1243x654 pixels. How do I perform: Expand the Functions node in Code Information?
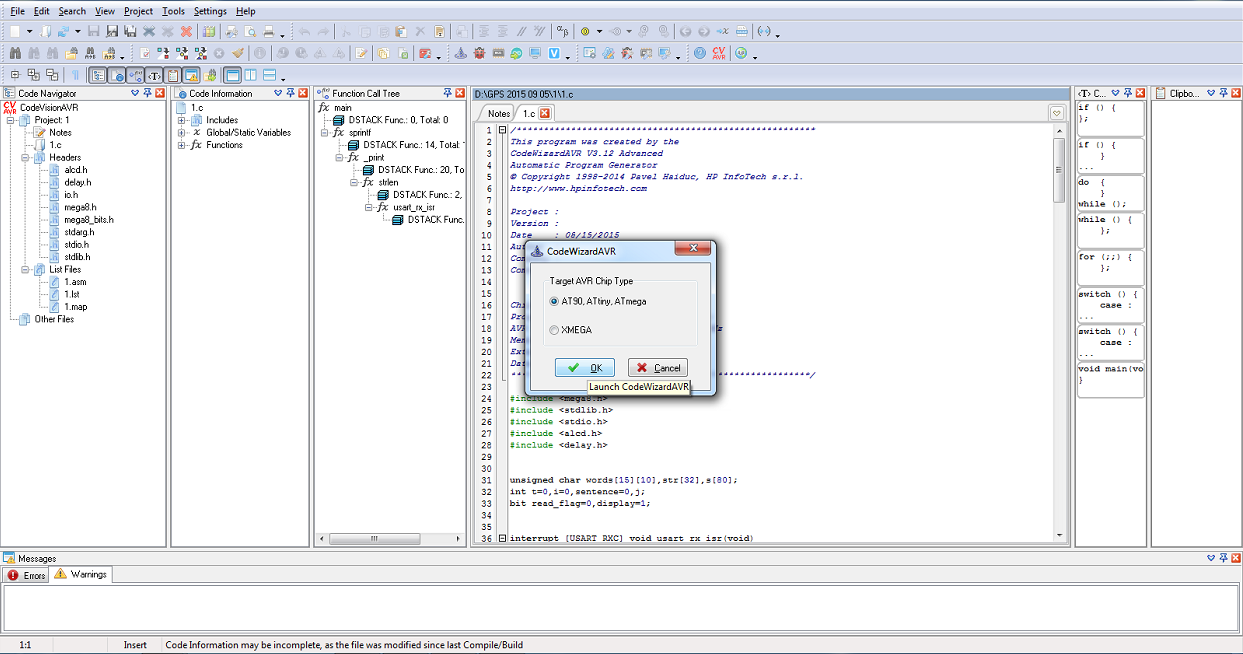182,145
